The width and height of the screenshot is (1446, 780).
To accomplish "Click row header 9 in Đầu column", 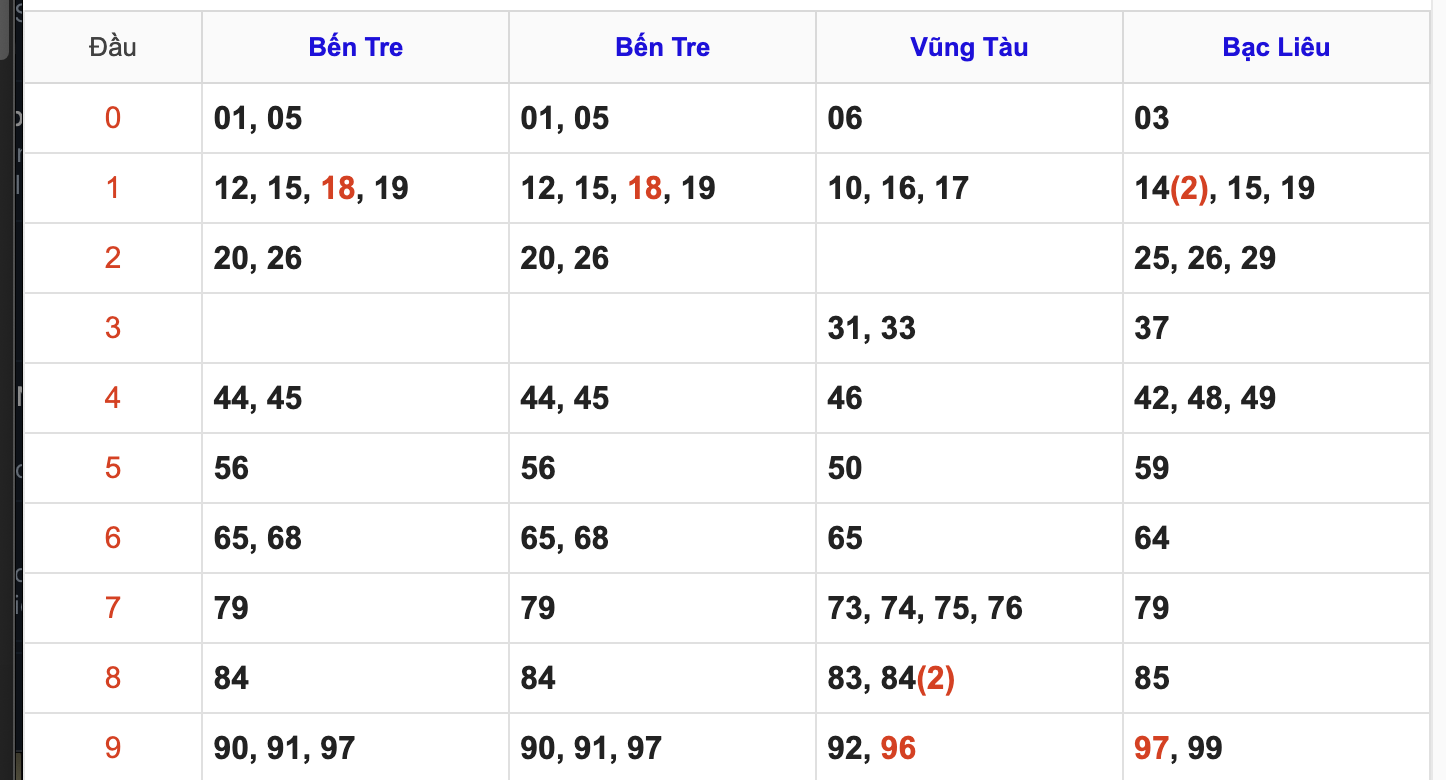I will 112,748.
